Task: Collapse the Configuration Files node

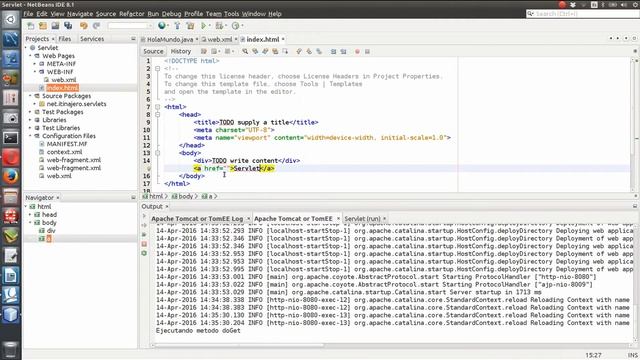Action: (31, 136)
